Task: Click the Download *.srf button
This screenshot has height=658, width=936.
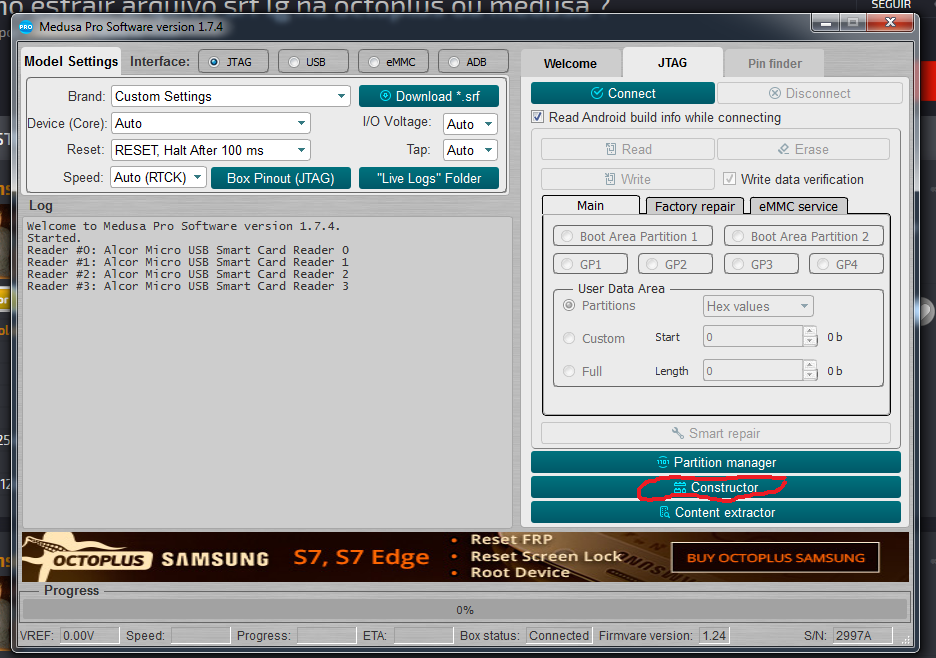Action: point(429,96)
